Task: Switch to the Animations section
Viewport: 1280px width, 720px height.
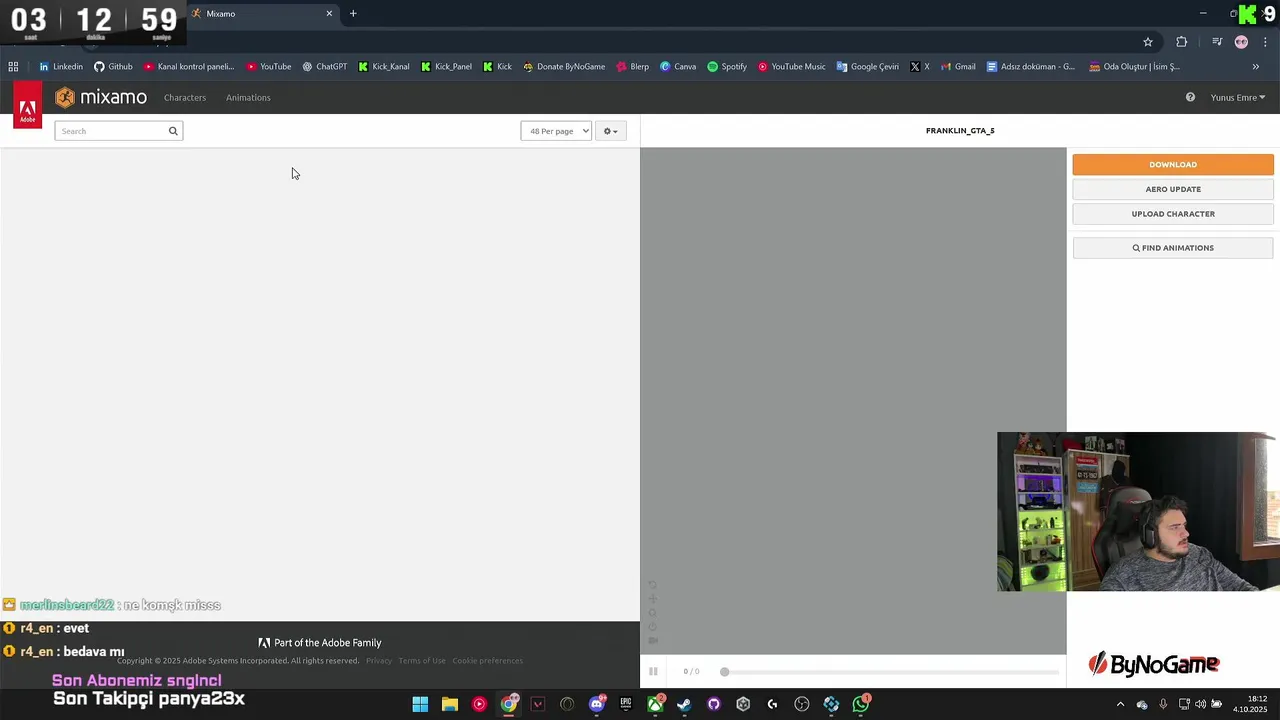Action: 248,97
